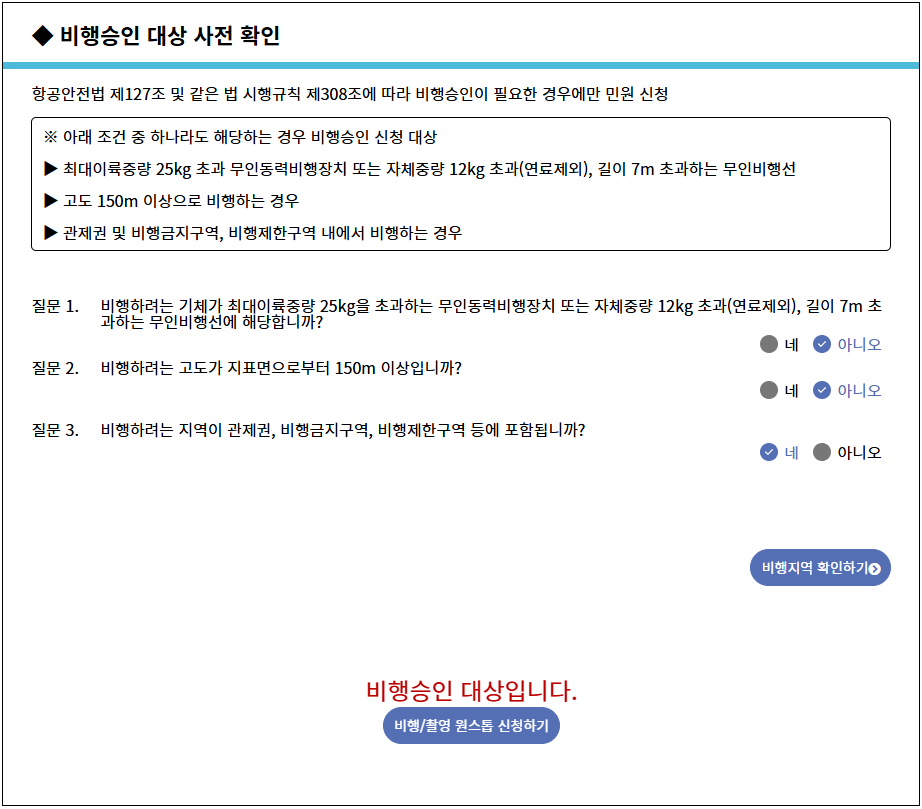
Task: Click the 비행지역 확인하기 button
Action: point(820,568)
